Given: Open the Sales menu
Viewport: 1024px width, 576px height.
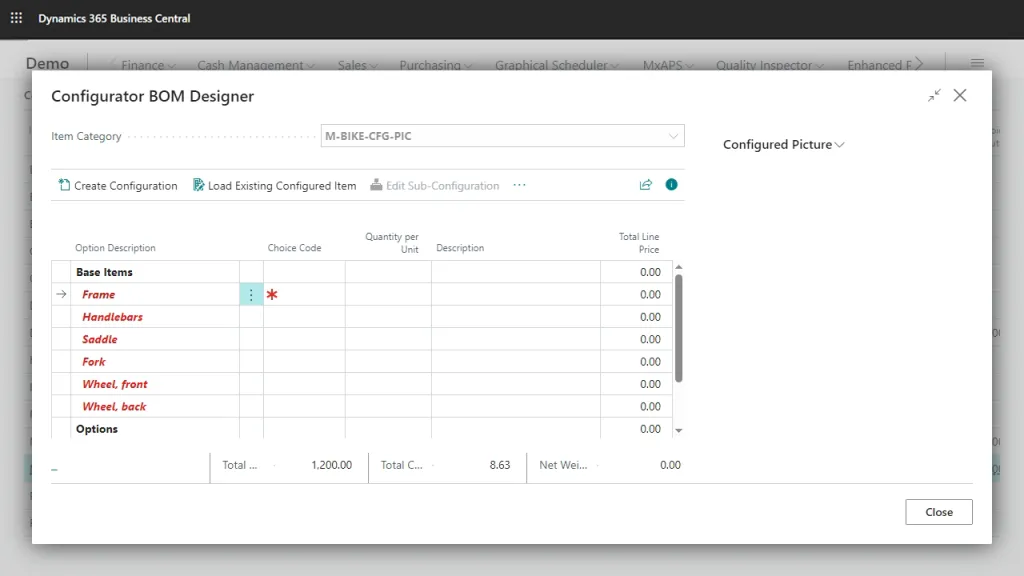Looking at the screenshot, I should coord(356,64).
